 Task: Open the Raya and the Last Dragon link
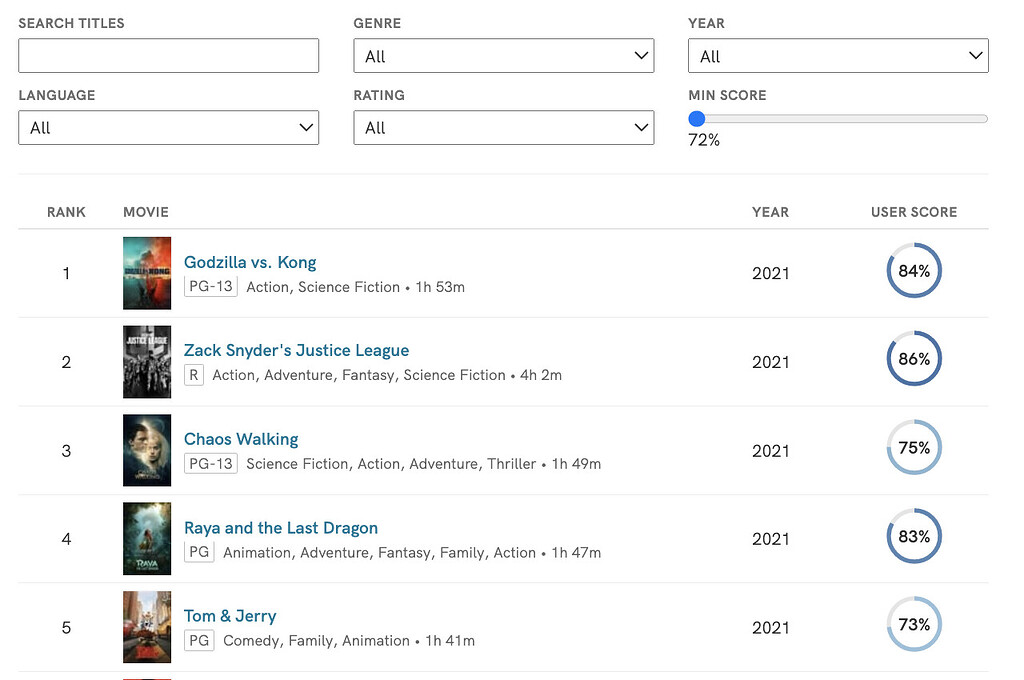[281, 528]
